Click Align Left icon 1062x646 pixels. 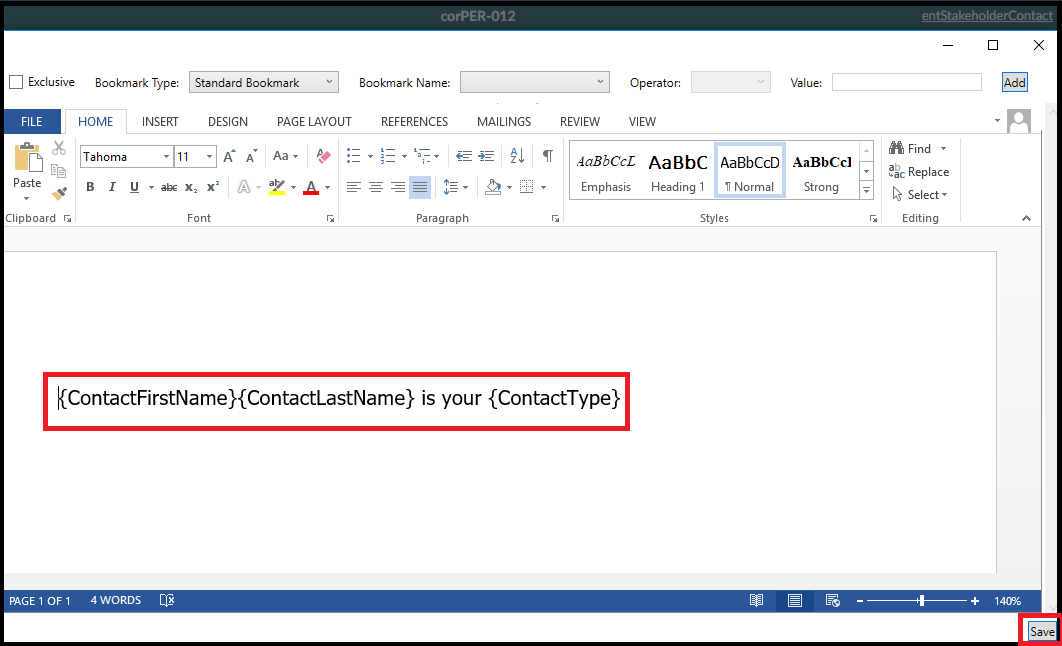pyautogui.click(x=354, y=187)
